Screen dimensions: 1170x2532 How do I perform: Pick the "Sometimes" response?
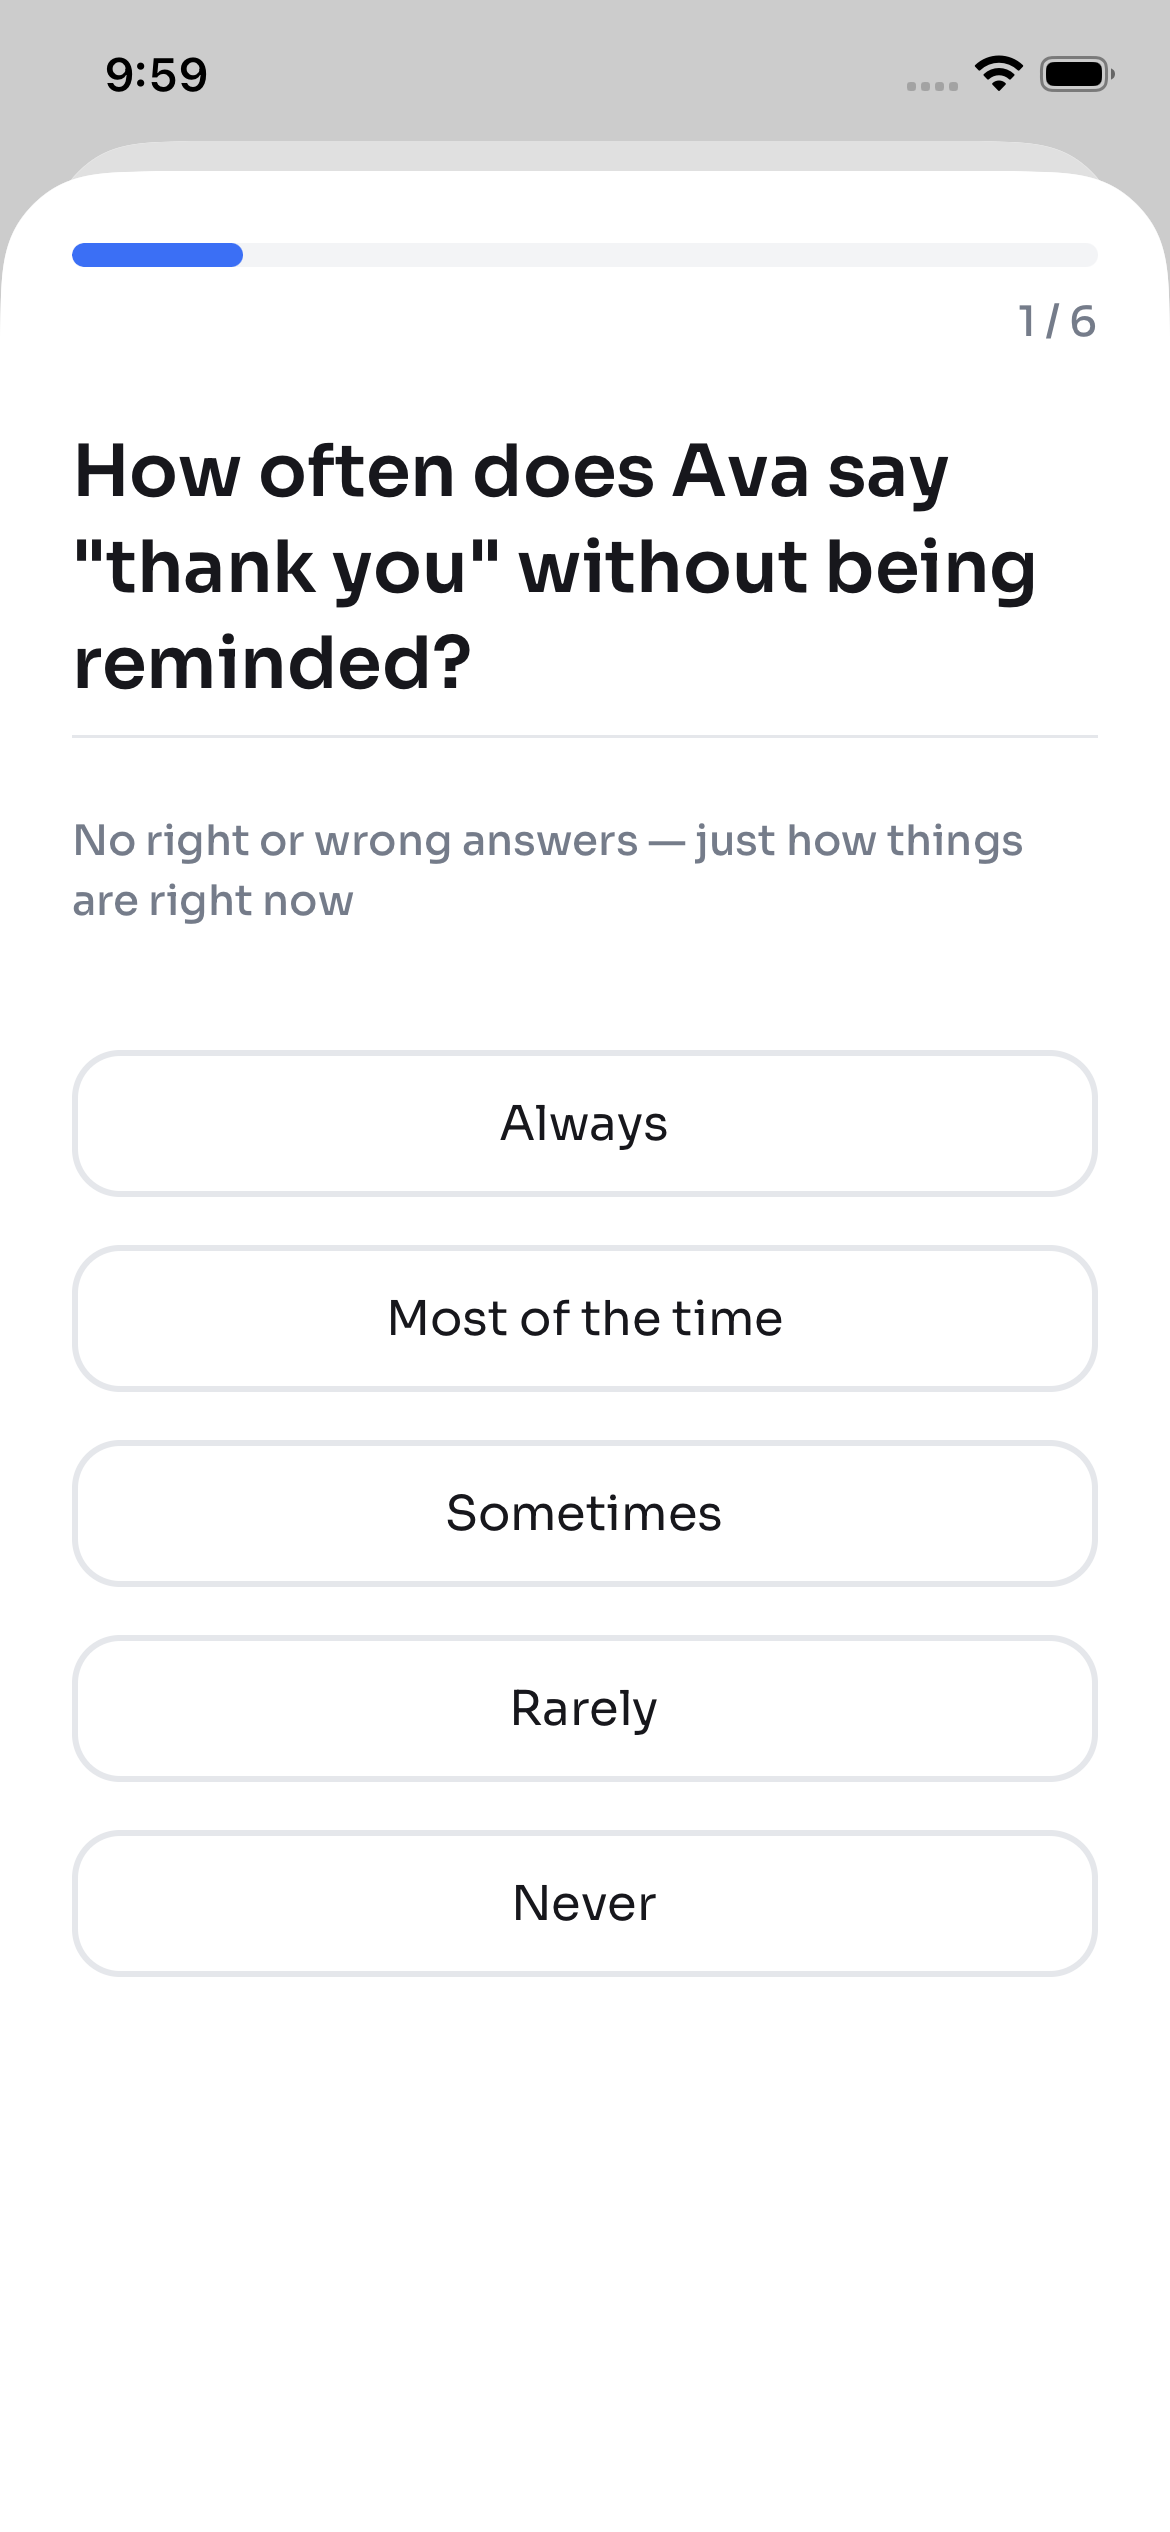coord(585,1513)
